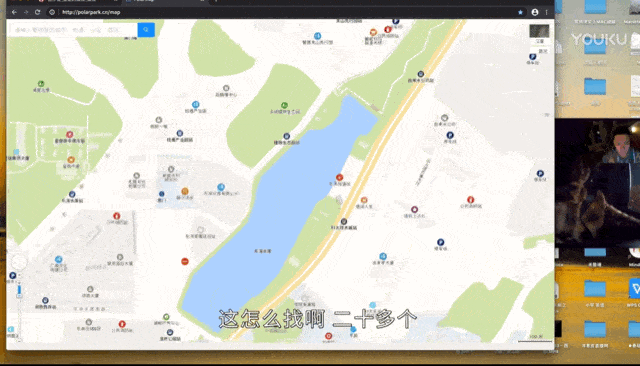This screenshot has width=640, height=366.
Task: Focus the map search text field
Action: click(x=74, y=30)
